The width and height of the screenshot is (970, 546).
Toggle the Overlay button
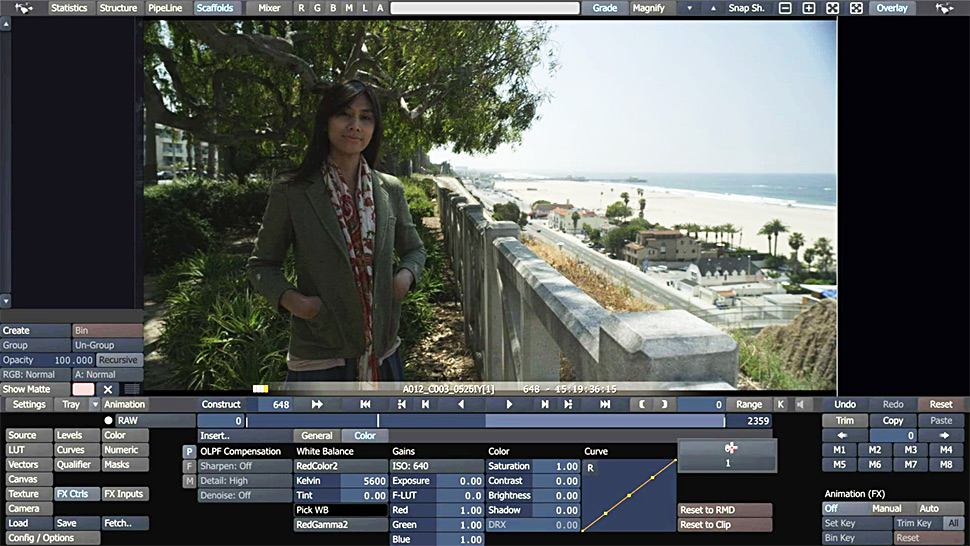892,8
